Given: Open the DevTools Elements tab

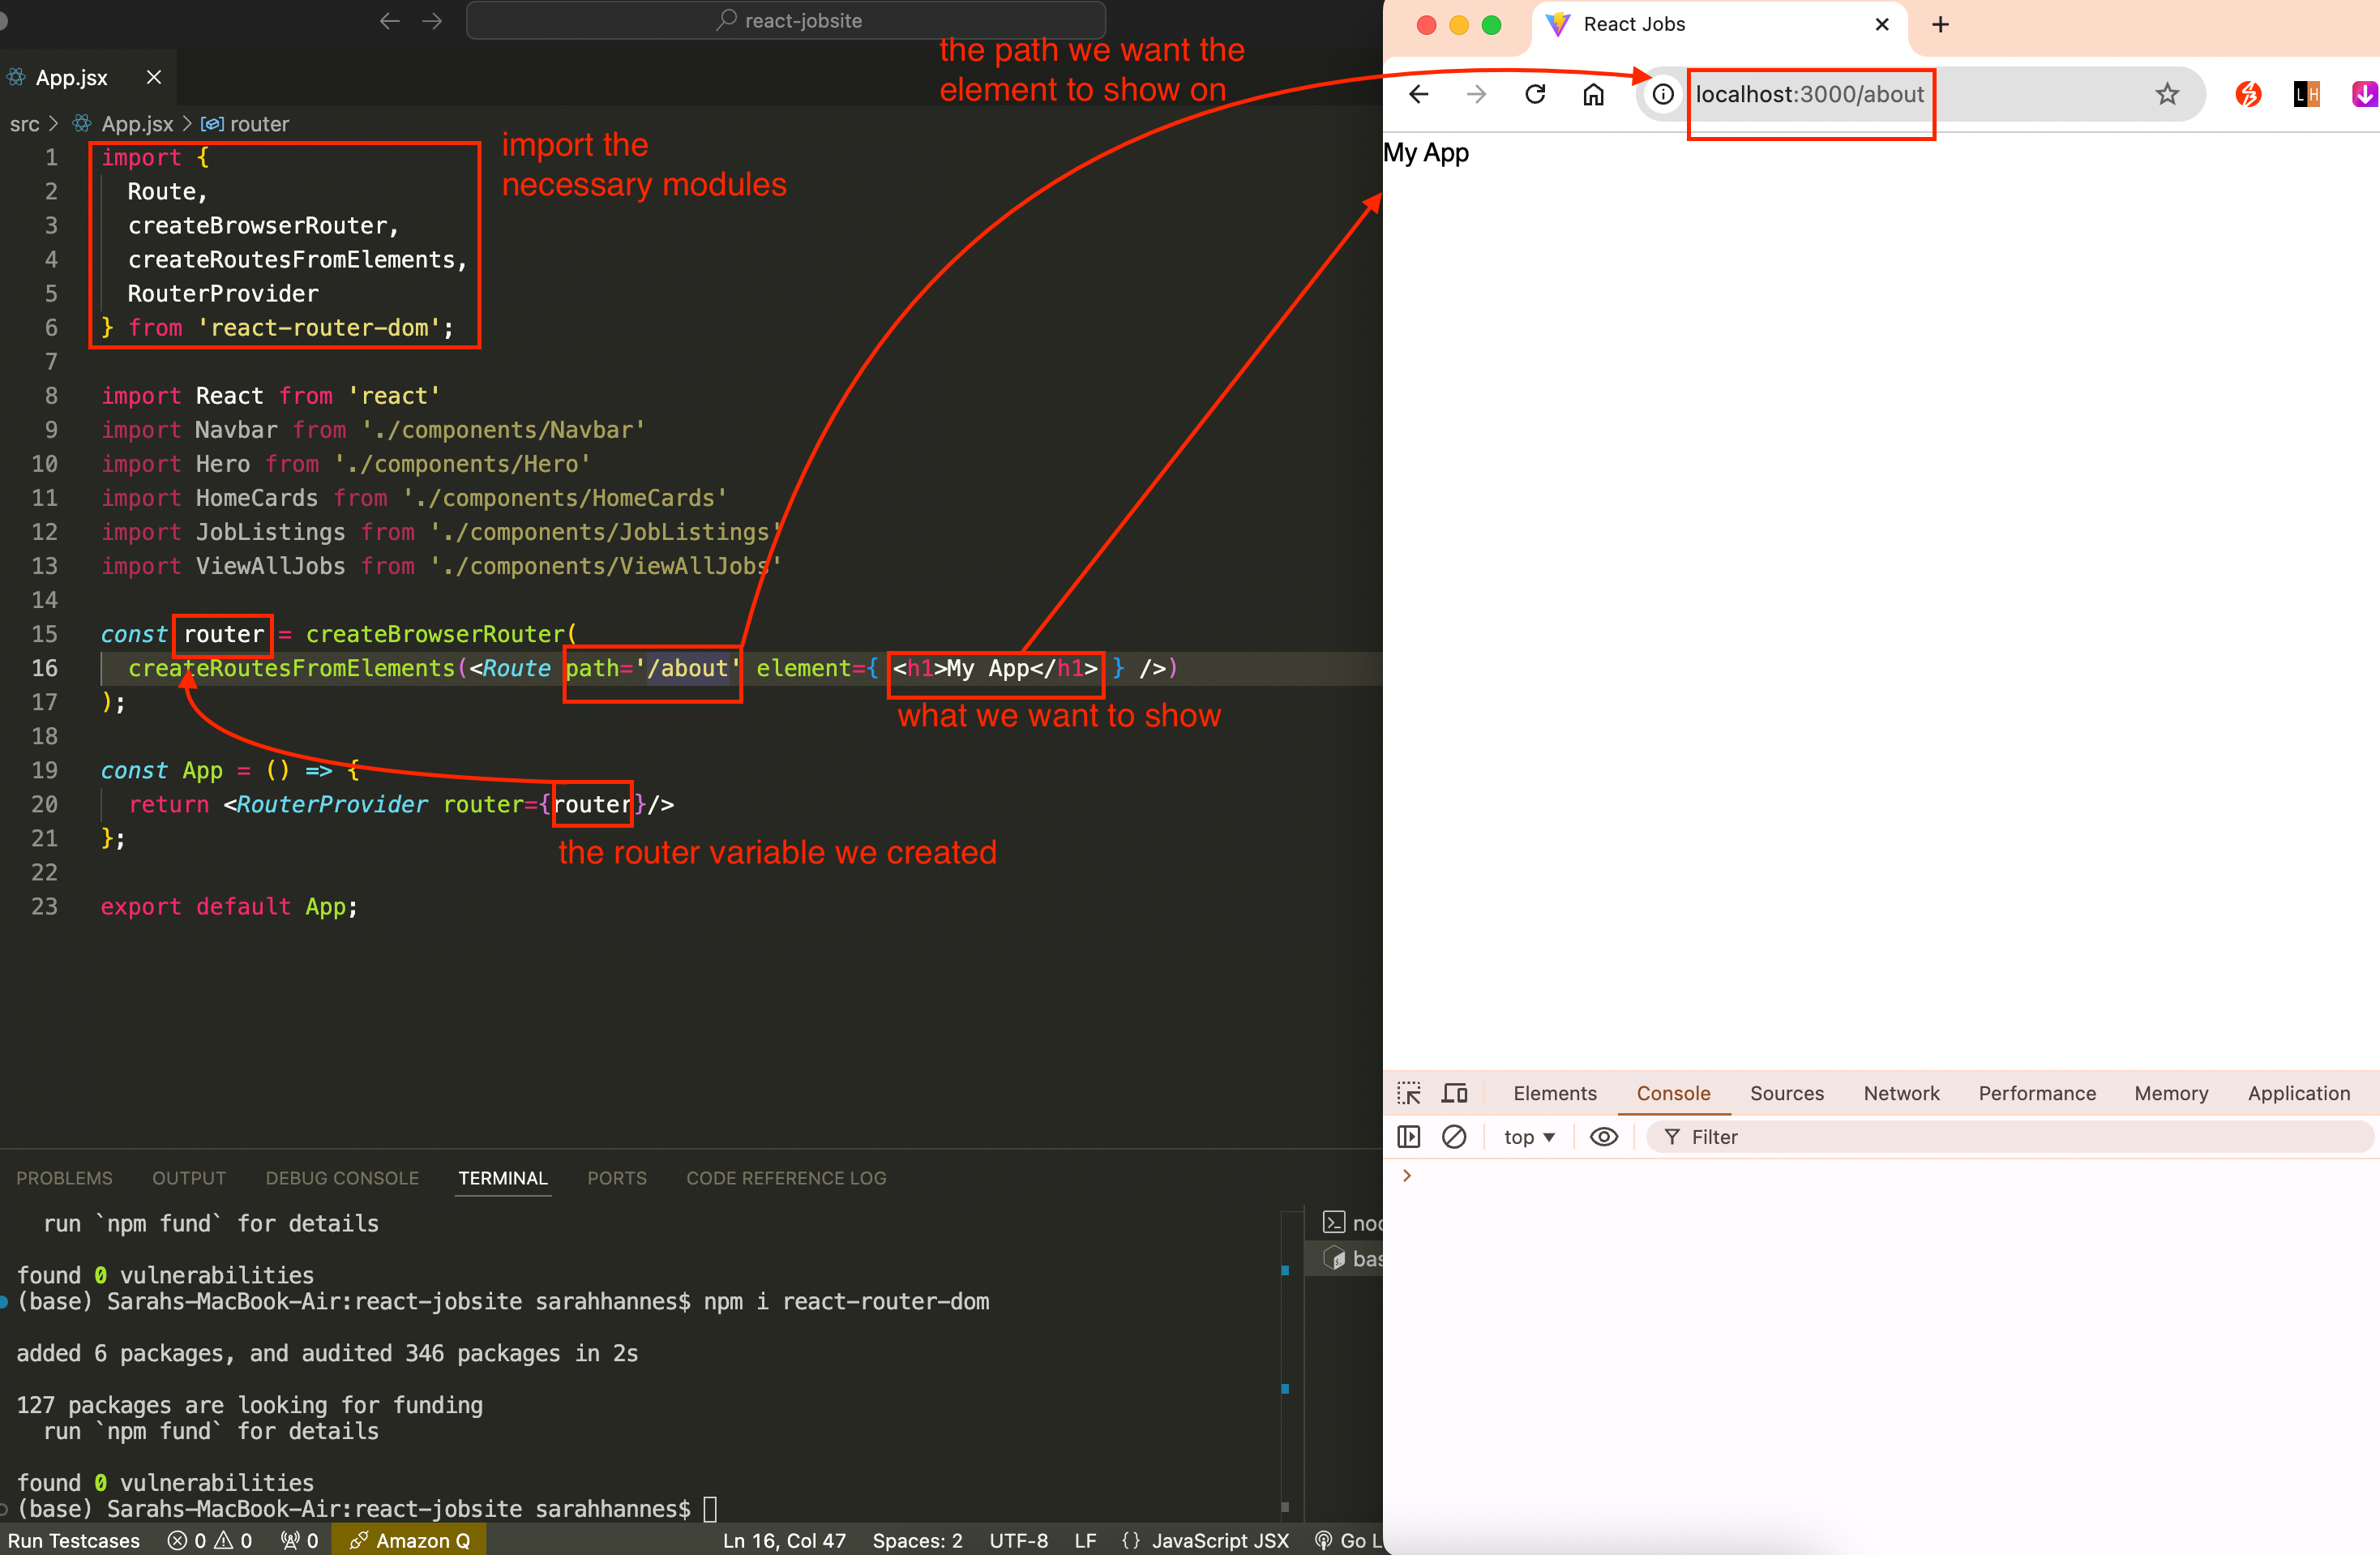Looking at the screenshot, I should pos(1555,1093).
